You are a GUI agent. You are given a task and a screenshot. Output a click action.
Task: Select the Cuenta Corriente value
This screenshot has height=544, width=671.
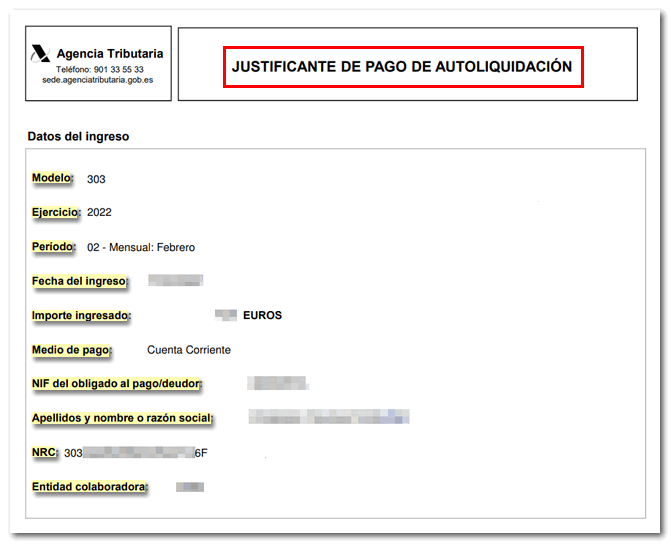click(x=189, y=350)
